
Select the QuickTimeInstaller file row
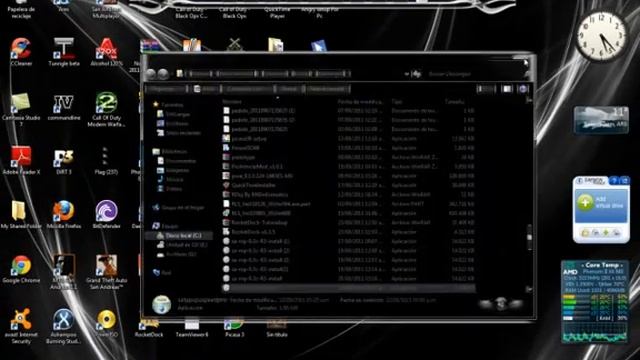pos(349,185)
